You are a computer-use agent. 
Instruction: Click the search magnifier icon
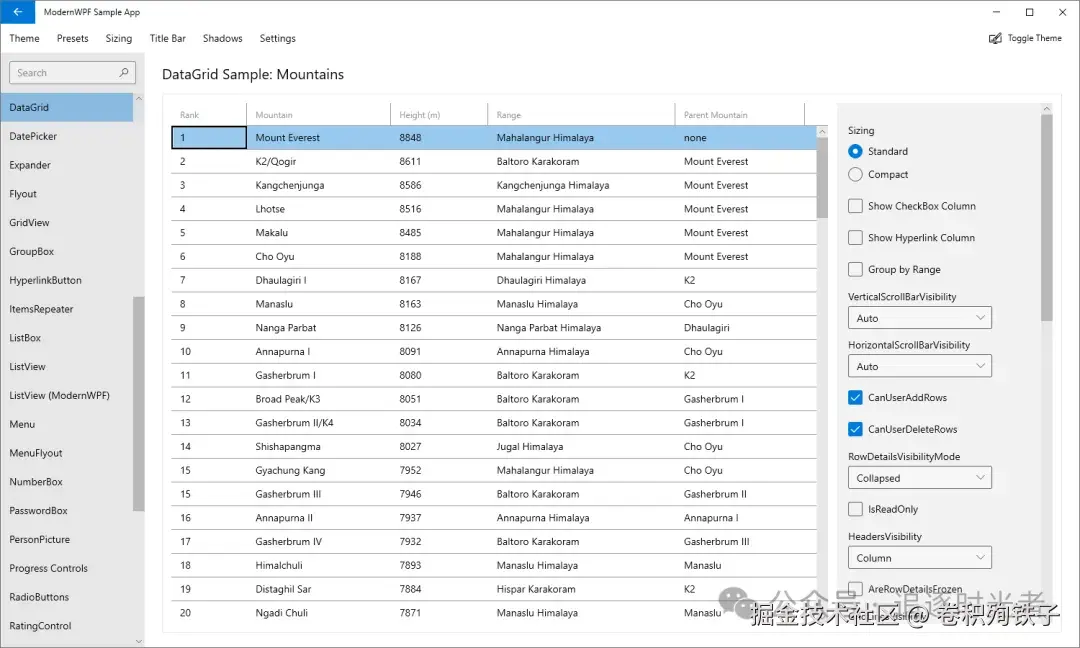(x=124, y=72)
